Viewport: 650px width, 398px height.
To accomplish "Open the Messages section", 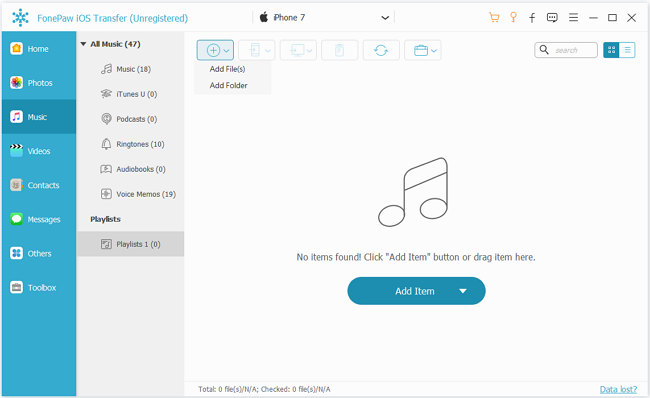I will pyautogui.click(x=39, y=219).
